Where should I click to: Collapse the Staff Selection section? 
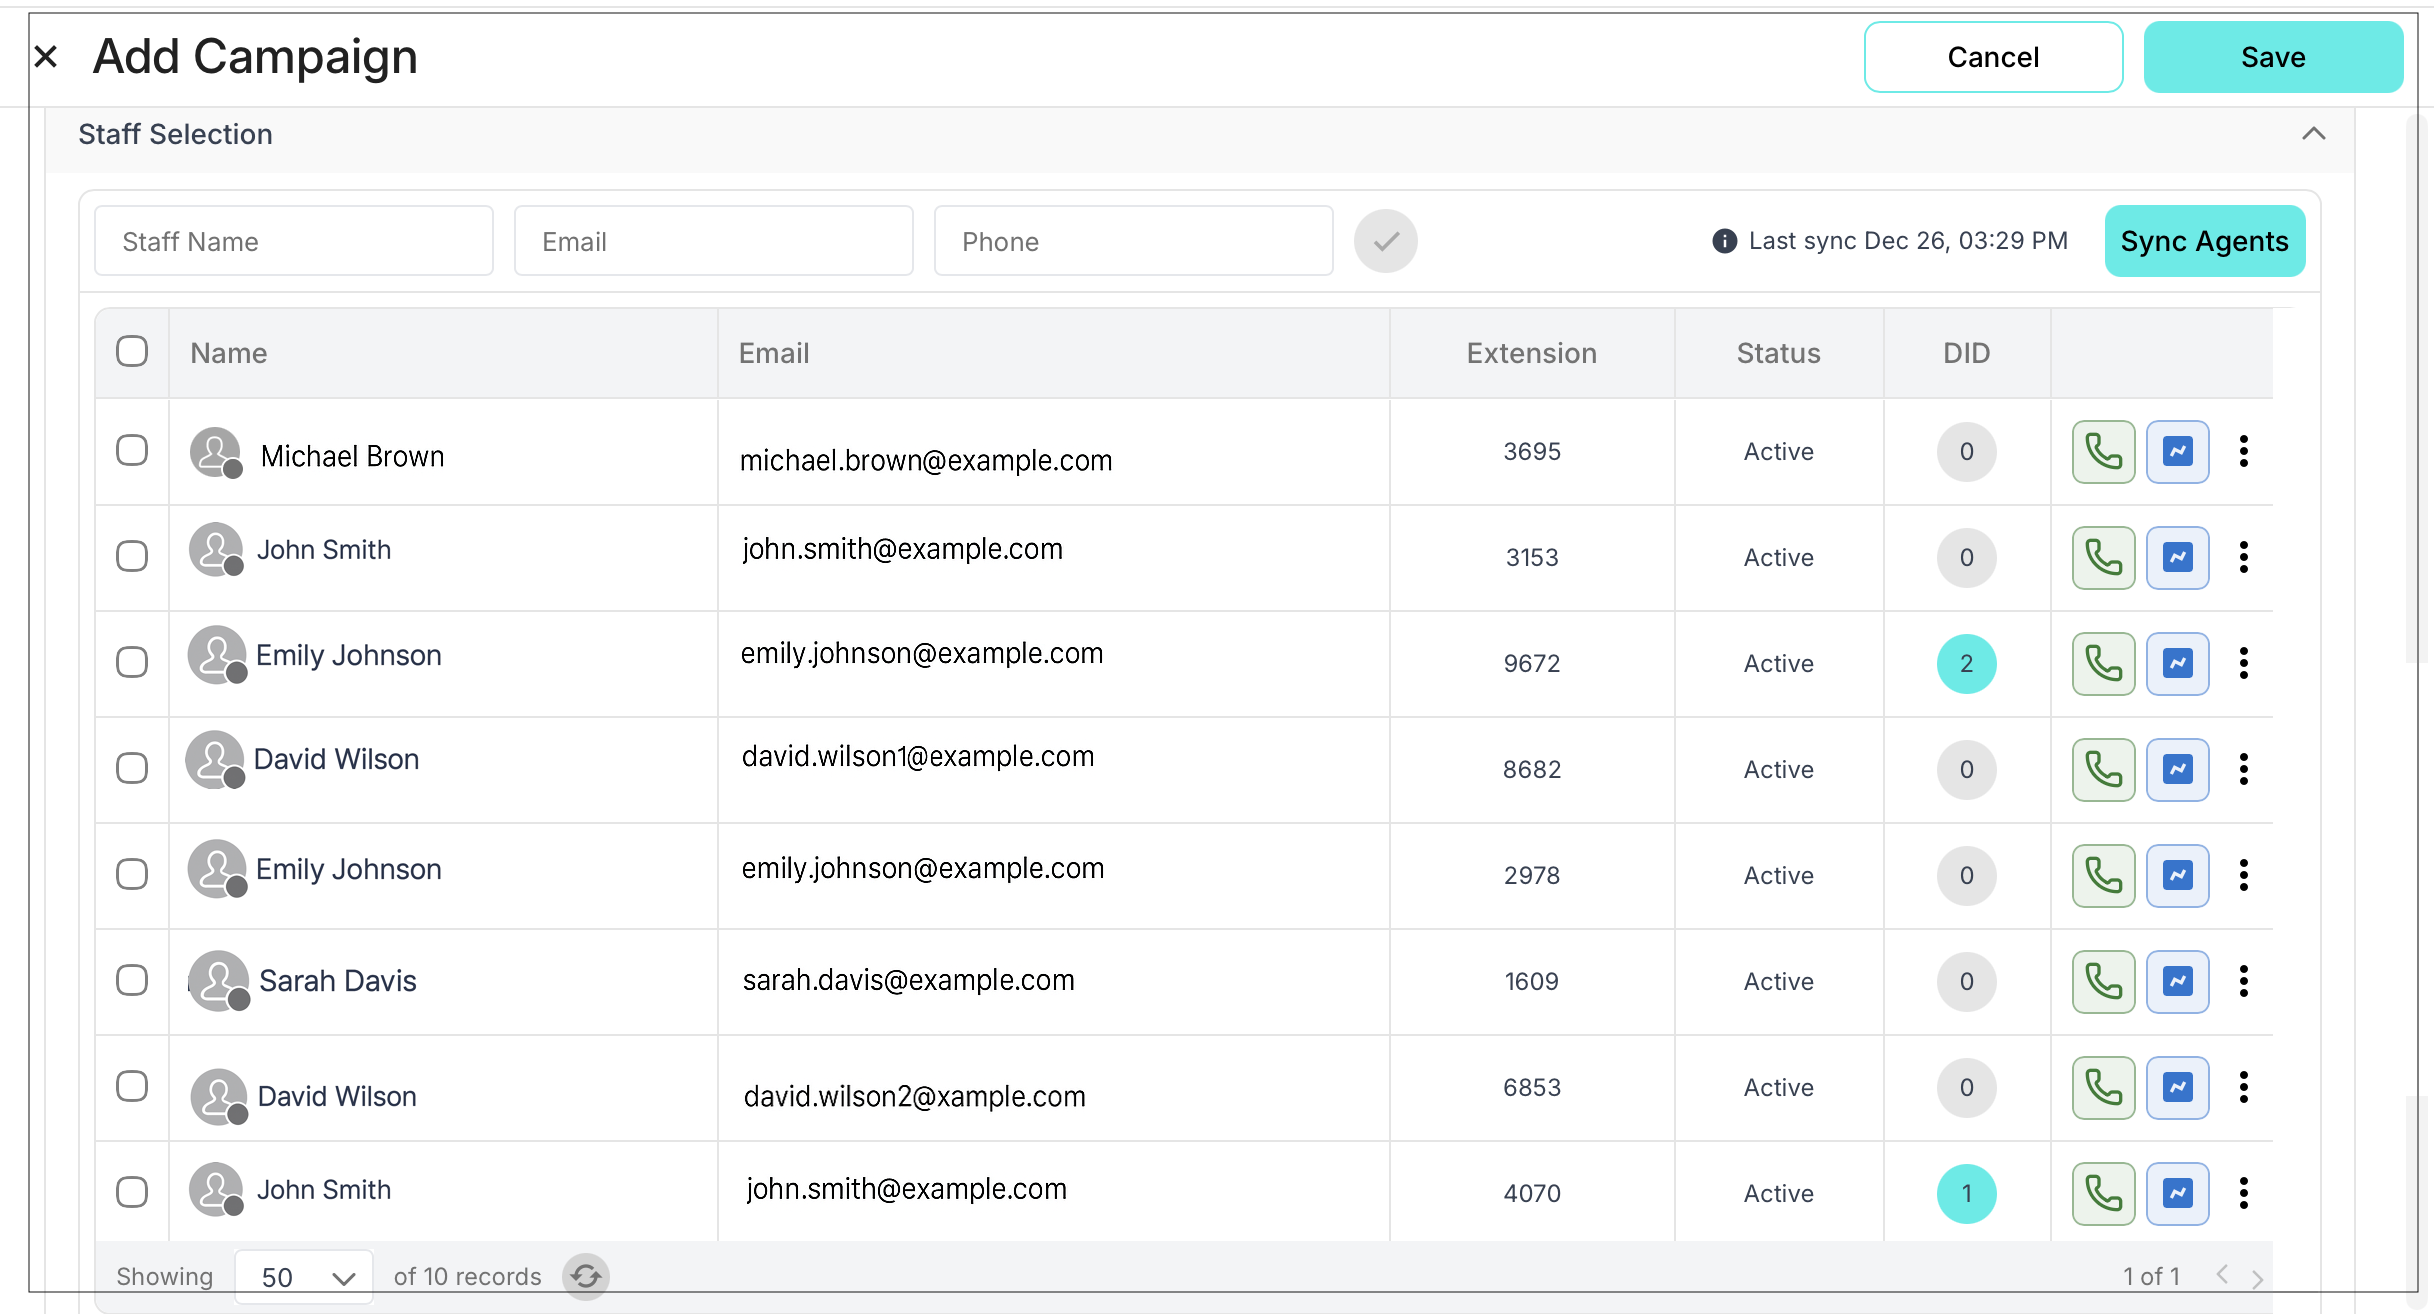tap(2313, 134)
